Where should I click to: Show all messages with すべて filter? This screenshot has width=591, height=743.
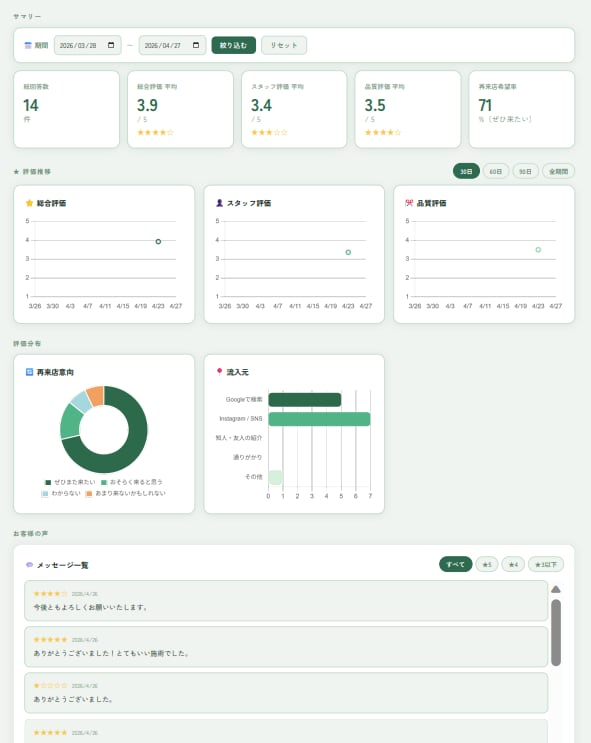455,564
